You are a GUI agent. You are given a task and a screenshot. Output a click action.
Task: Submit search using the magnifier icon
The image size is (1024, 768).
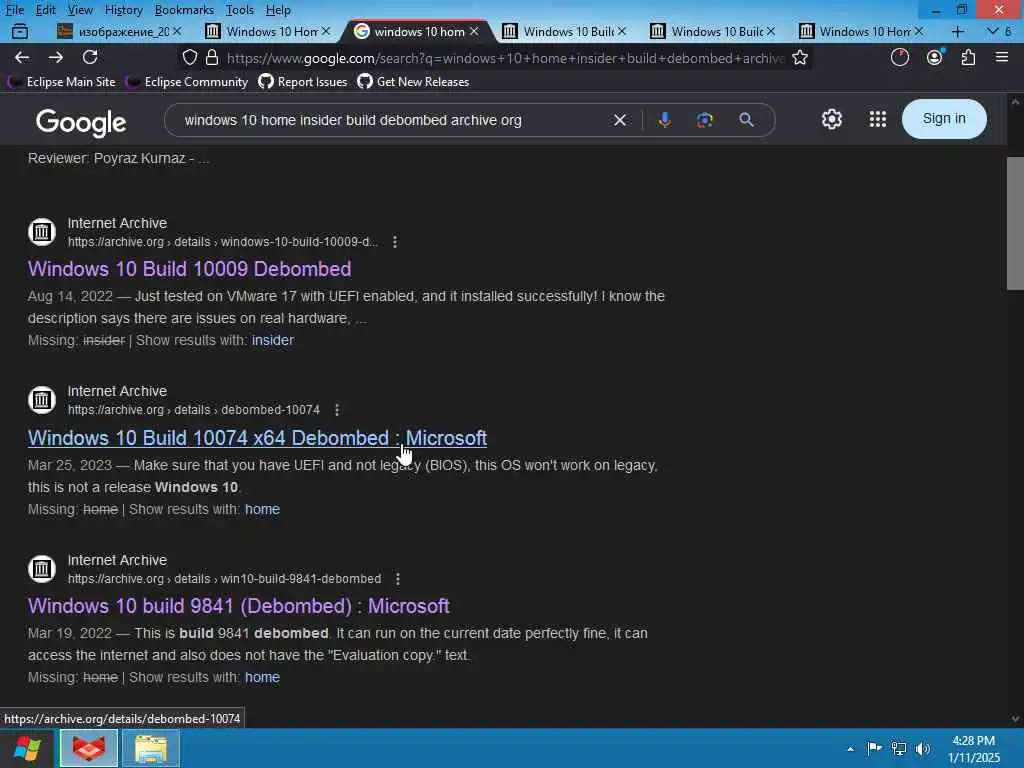[x=746, y=120]
